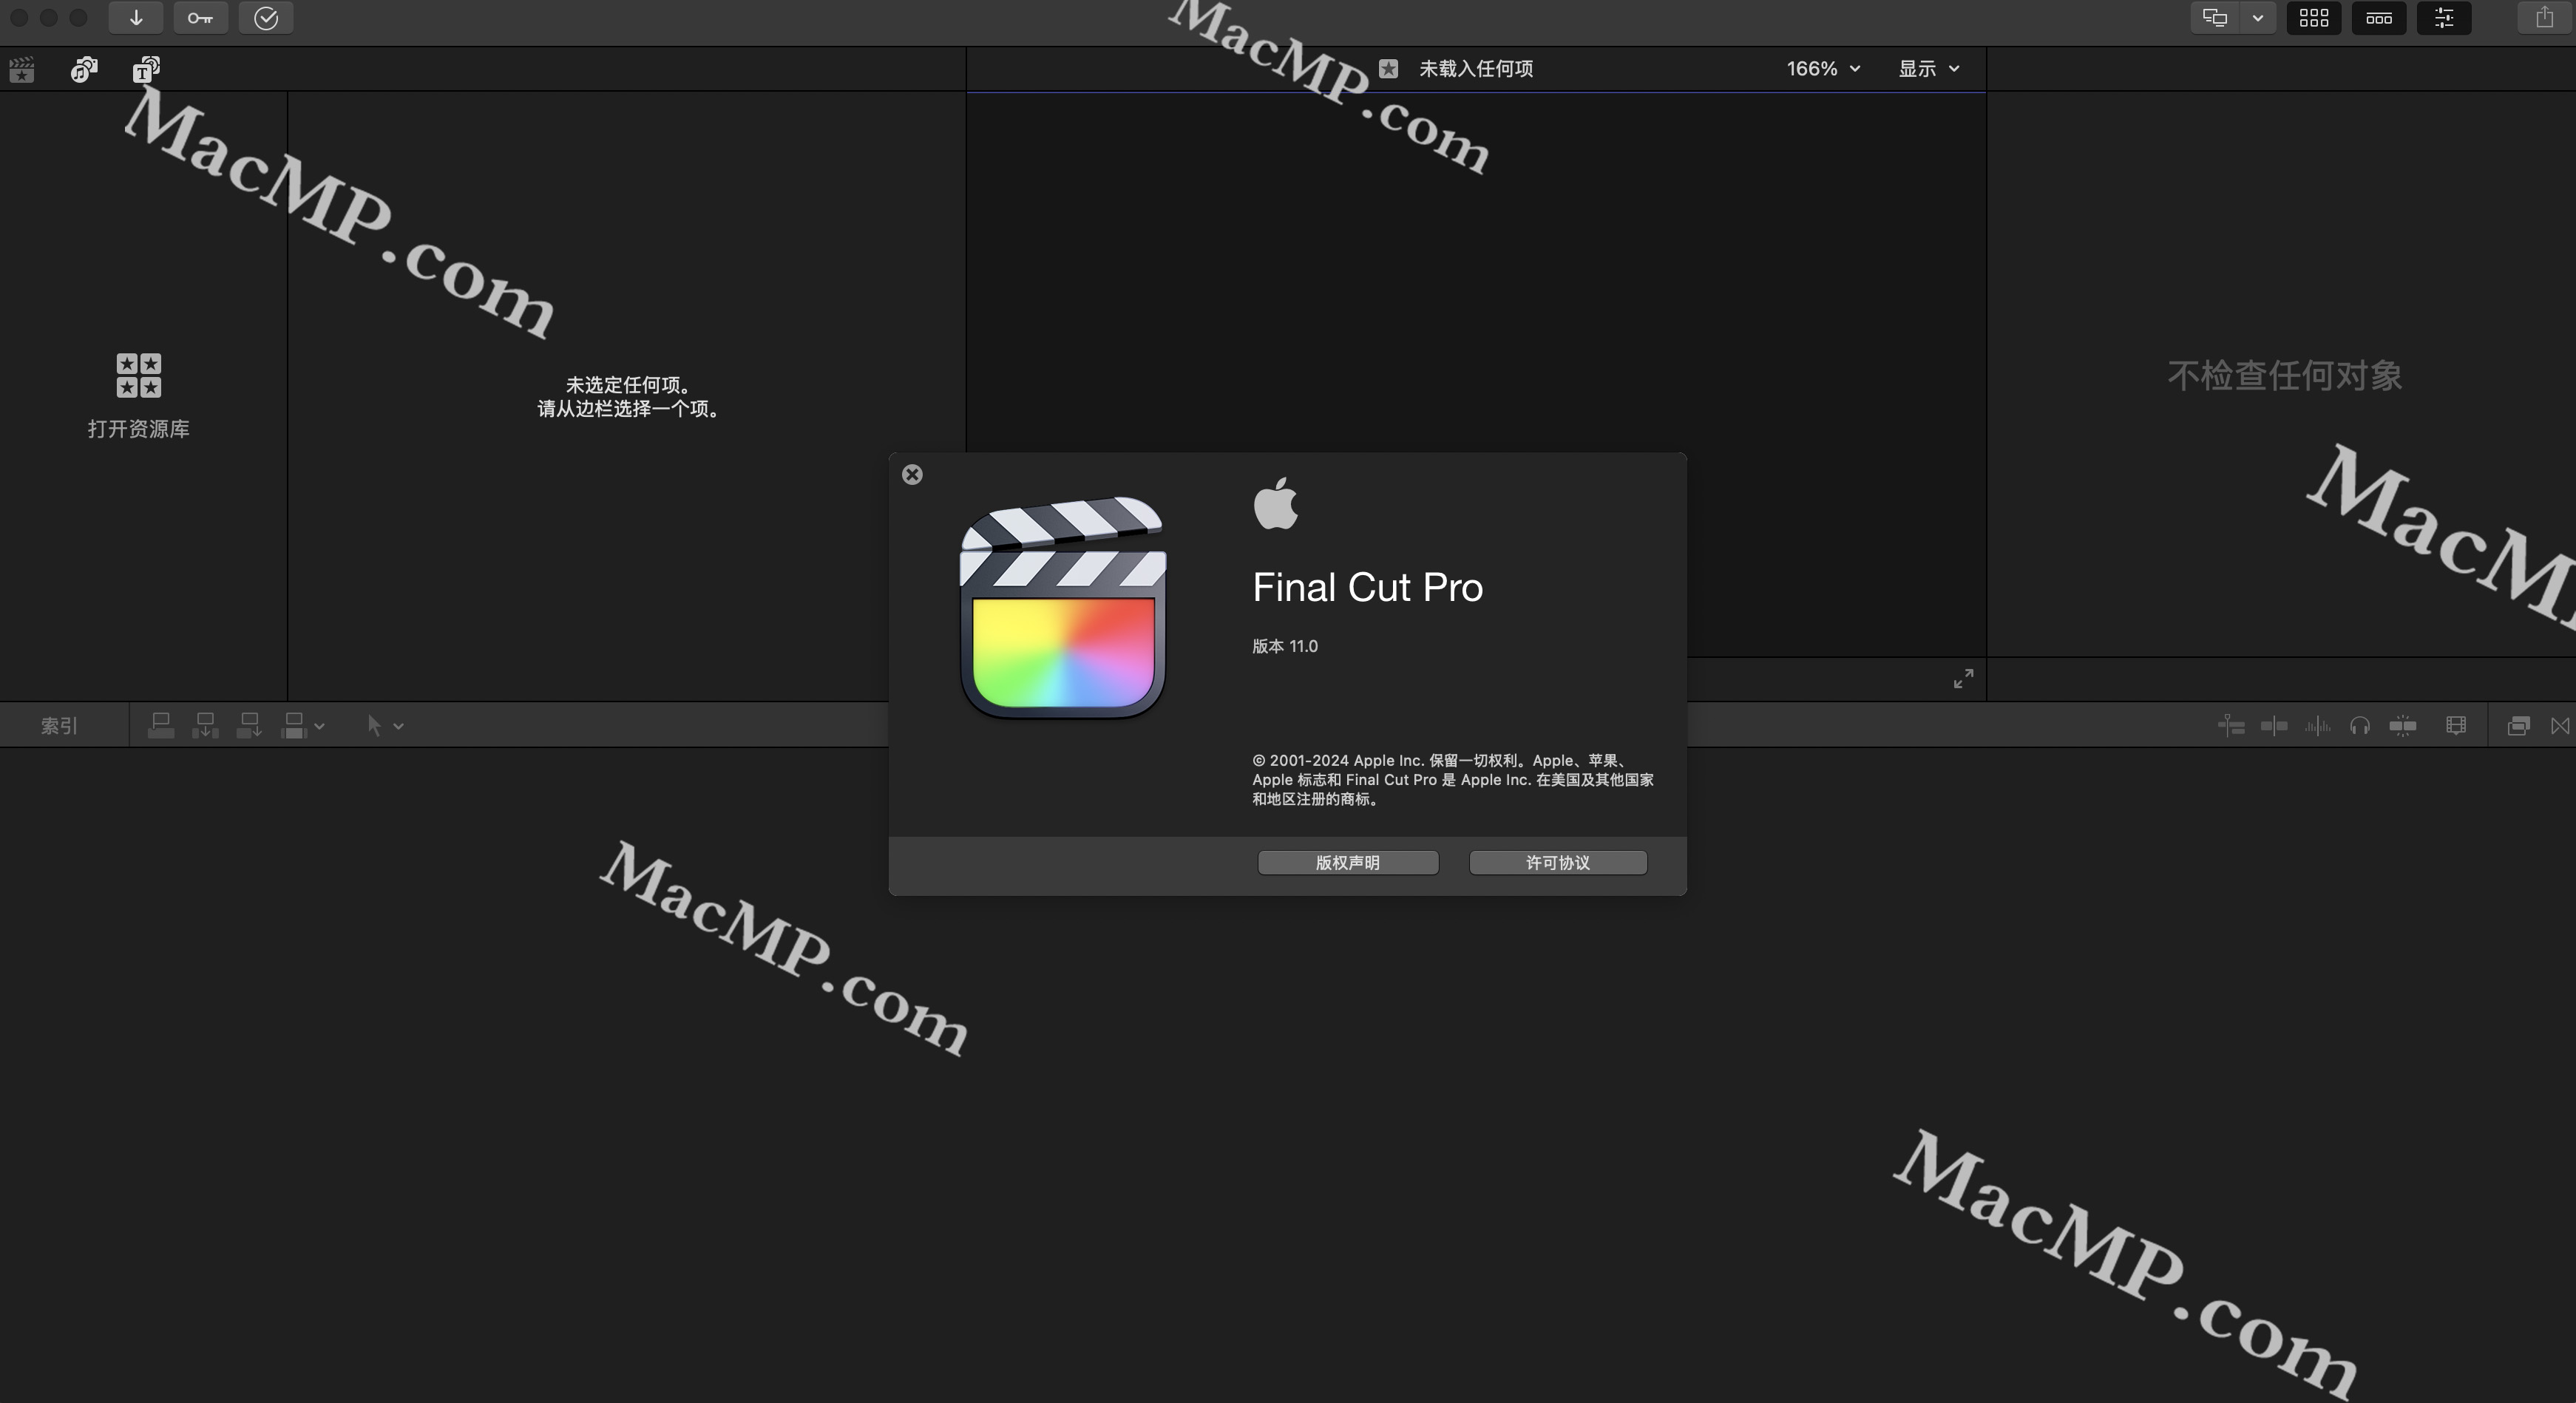Screen dimensions: 2576x1403
Task: Expand the workspace layout dropdown arrow
Action: [2257, 18]
